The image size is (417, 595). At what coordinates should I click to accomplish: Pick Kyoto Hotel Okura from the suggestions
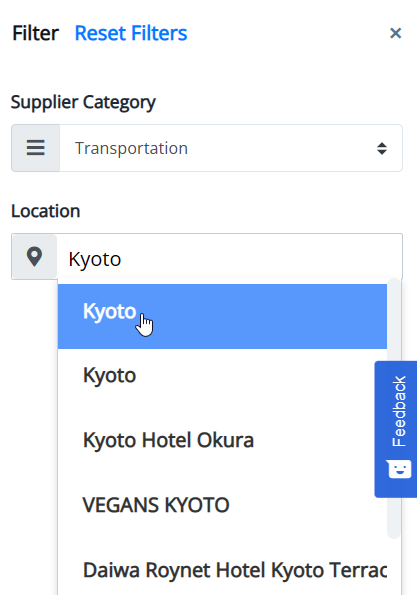click(x=222, y=440)
